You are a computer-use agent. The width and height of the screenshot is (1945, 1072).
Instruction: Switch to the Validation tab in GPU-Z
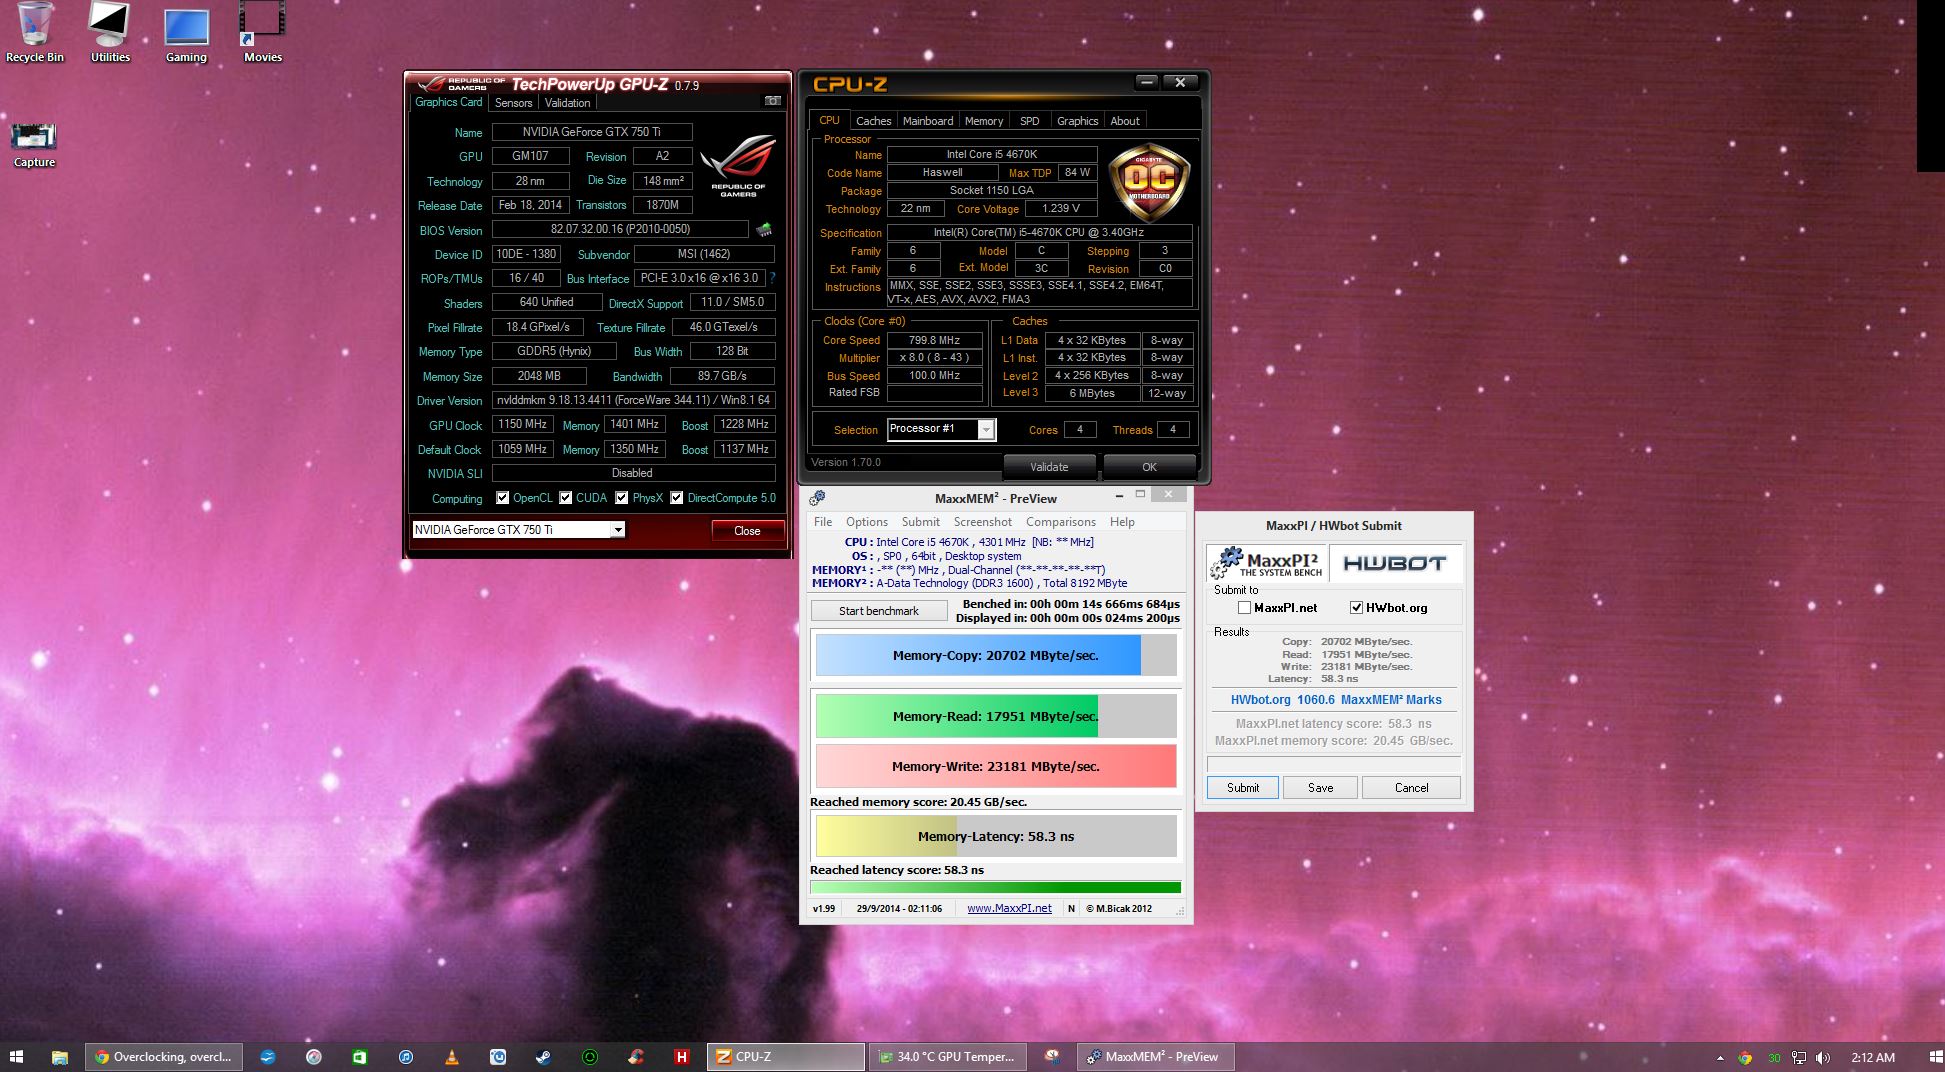point(567,103)
